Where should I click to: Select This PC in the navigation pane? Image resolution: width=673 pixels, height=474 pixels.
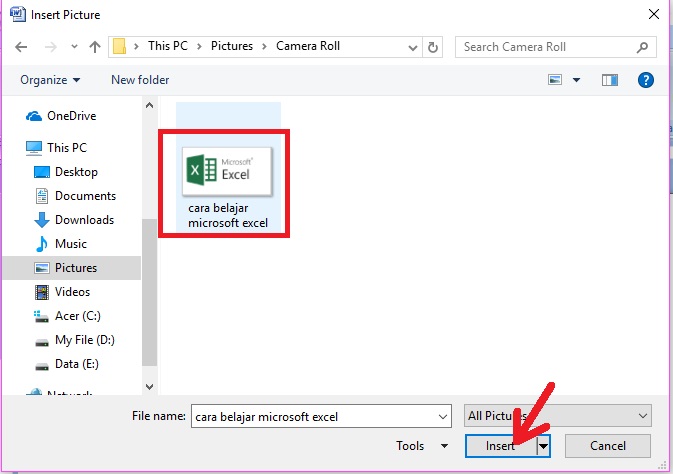(67, 148)
